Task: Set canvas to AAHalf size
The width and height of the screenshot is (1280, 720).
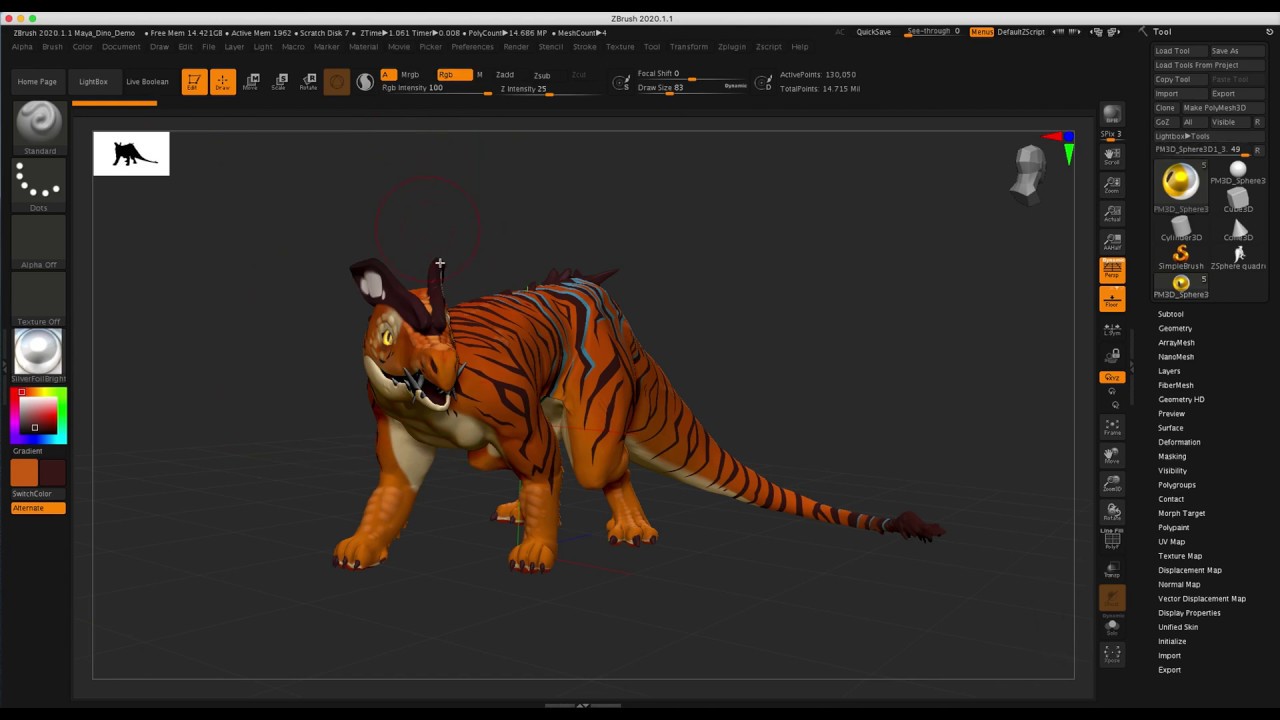Action: coord(1112,242)
